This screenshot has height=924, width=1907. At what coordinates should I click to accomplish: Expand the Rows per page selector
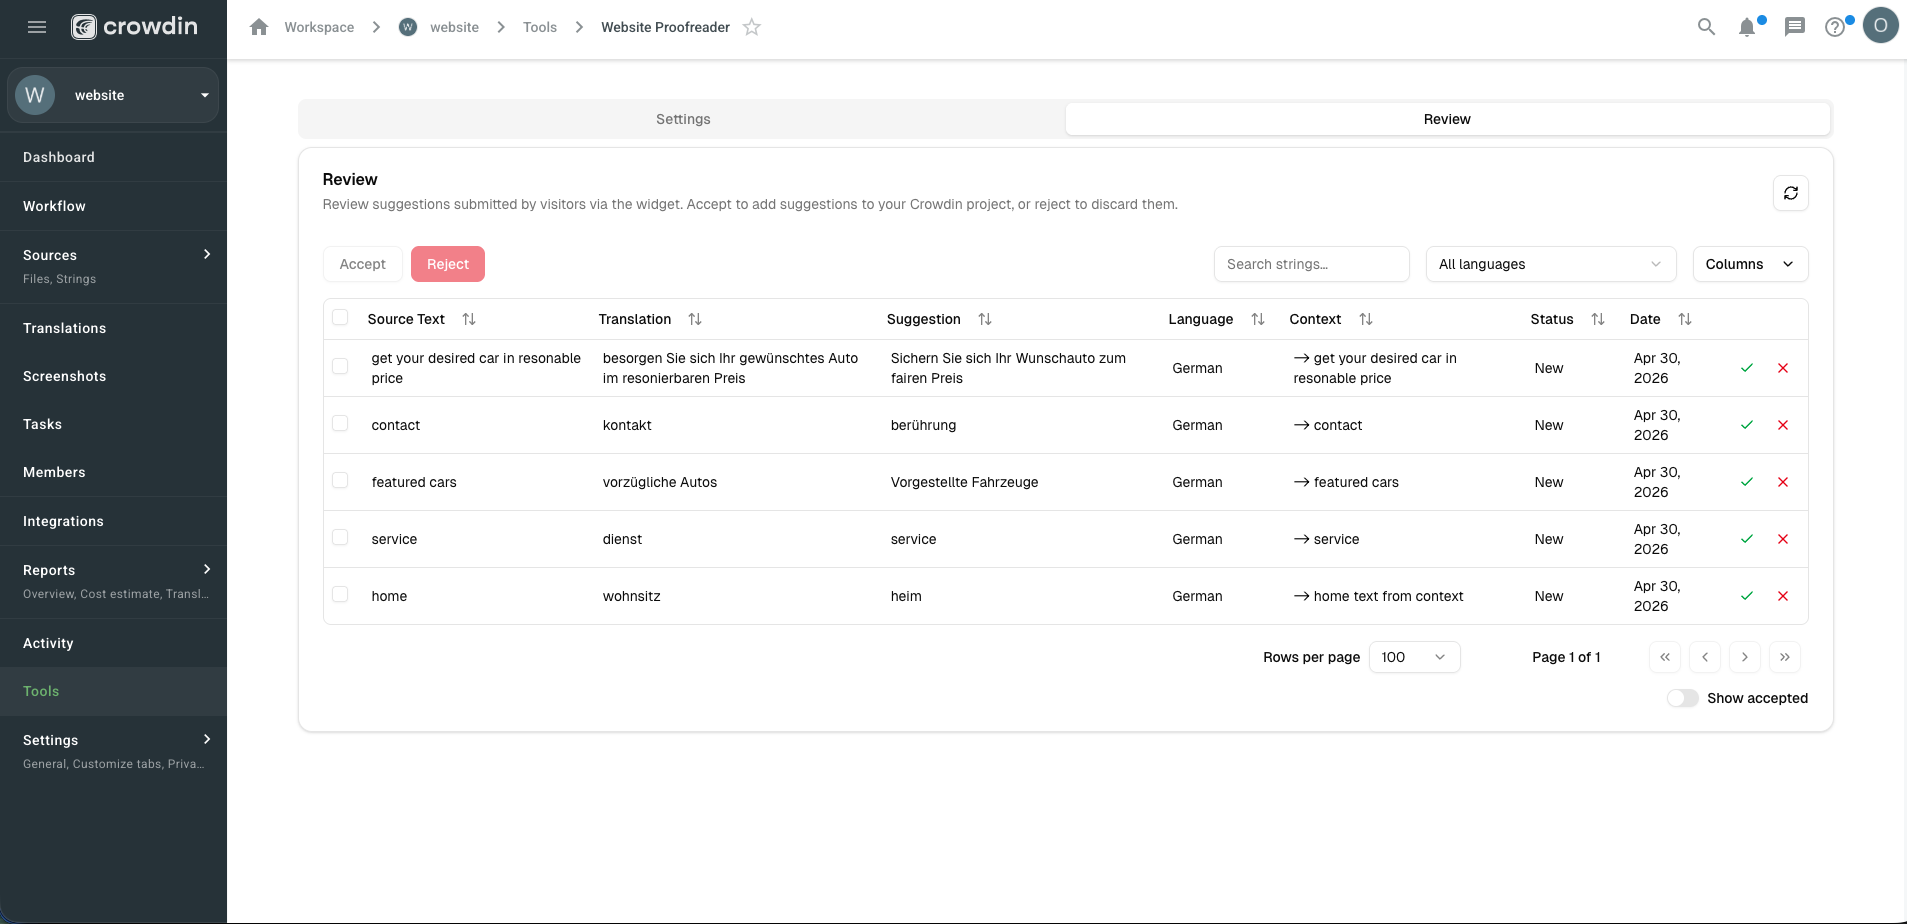click(x=1414, y=657)
